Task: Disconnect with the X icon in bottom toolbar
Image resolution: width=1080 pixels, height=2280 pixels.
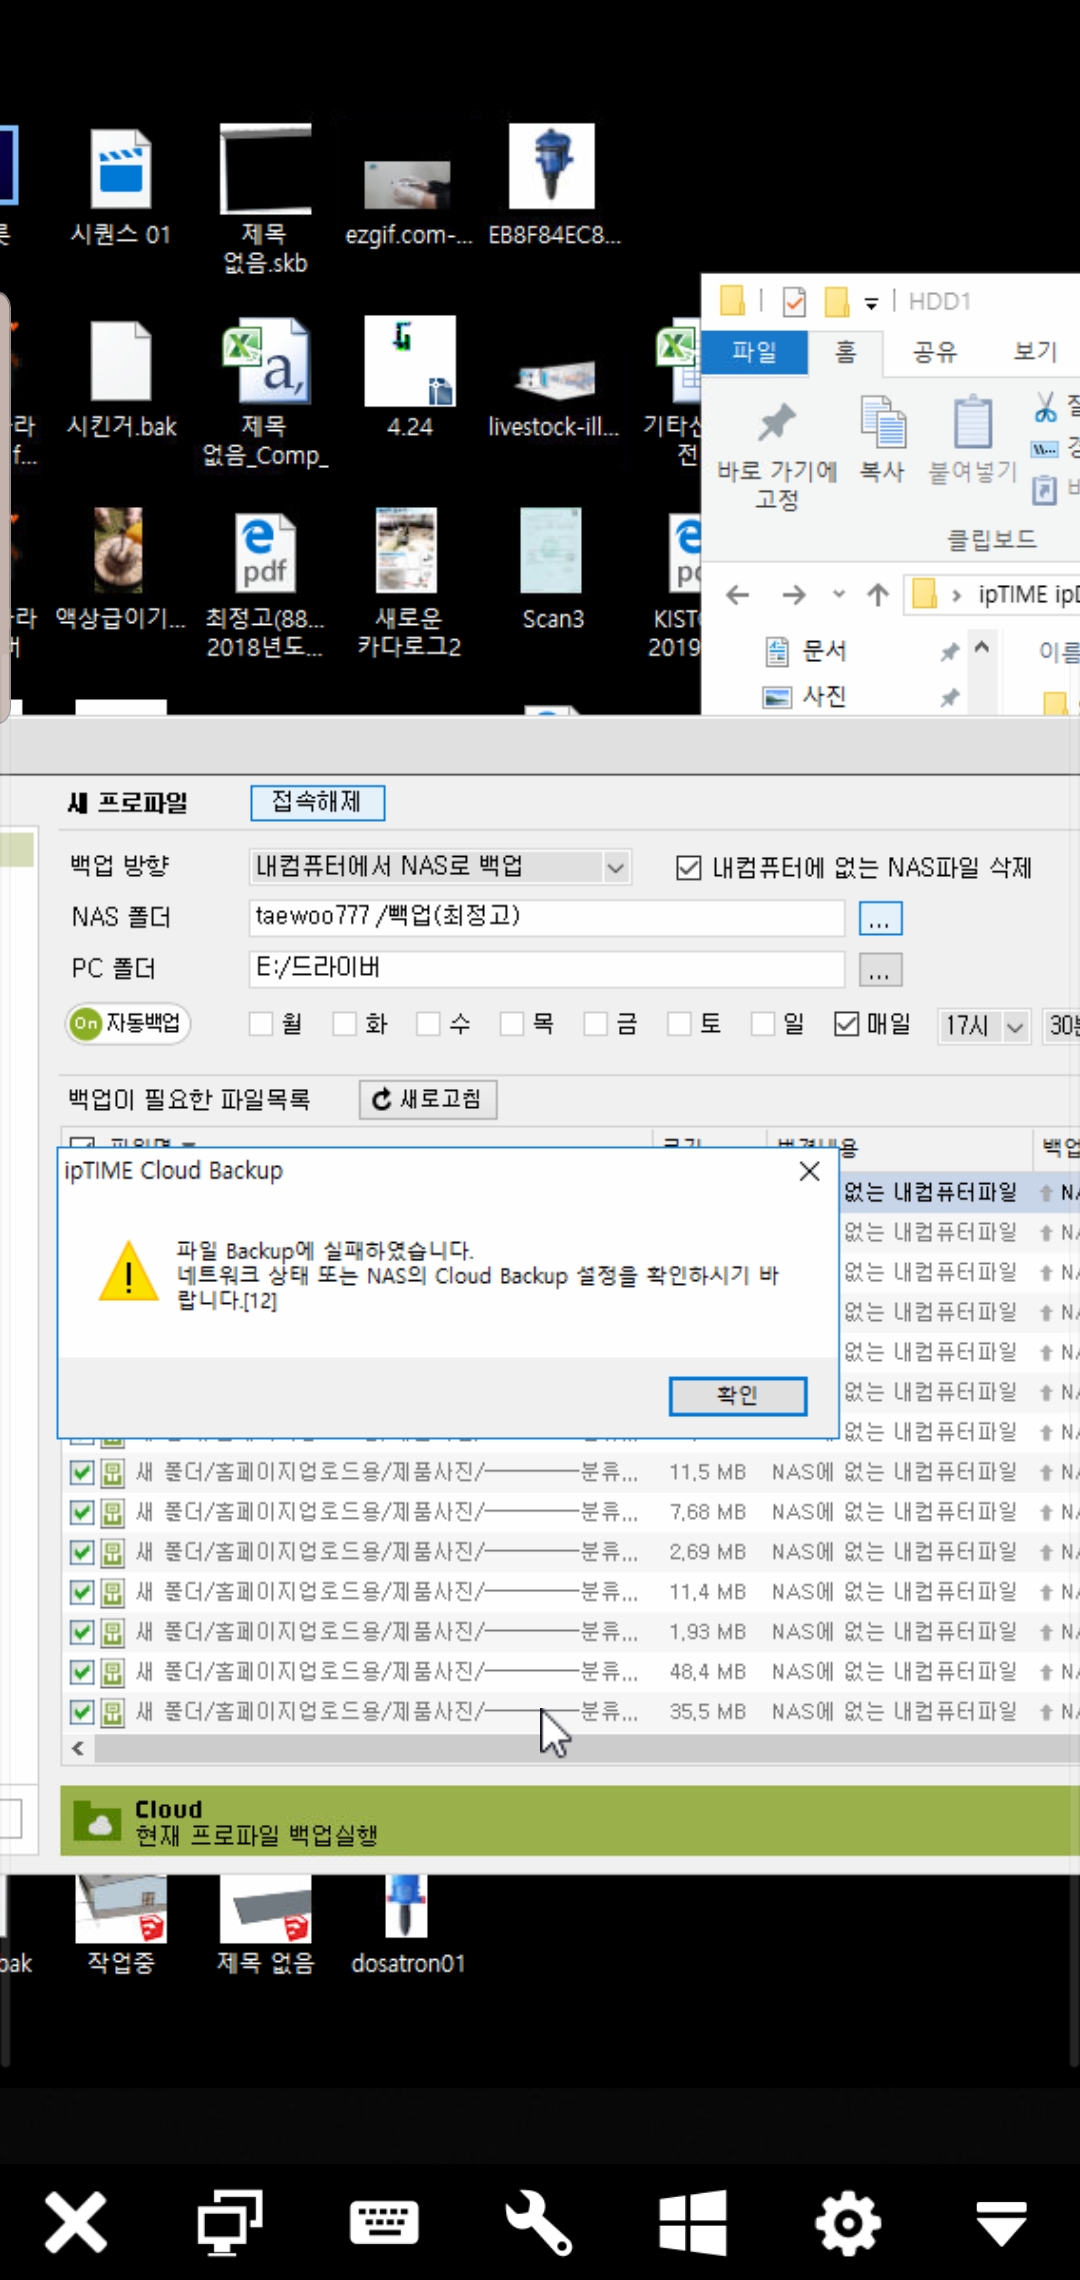Action: click(x=76, y=2222)
